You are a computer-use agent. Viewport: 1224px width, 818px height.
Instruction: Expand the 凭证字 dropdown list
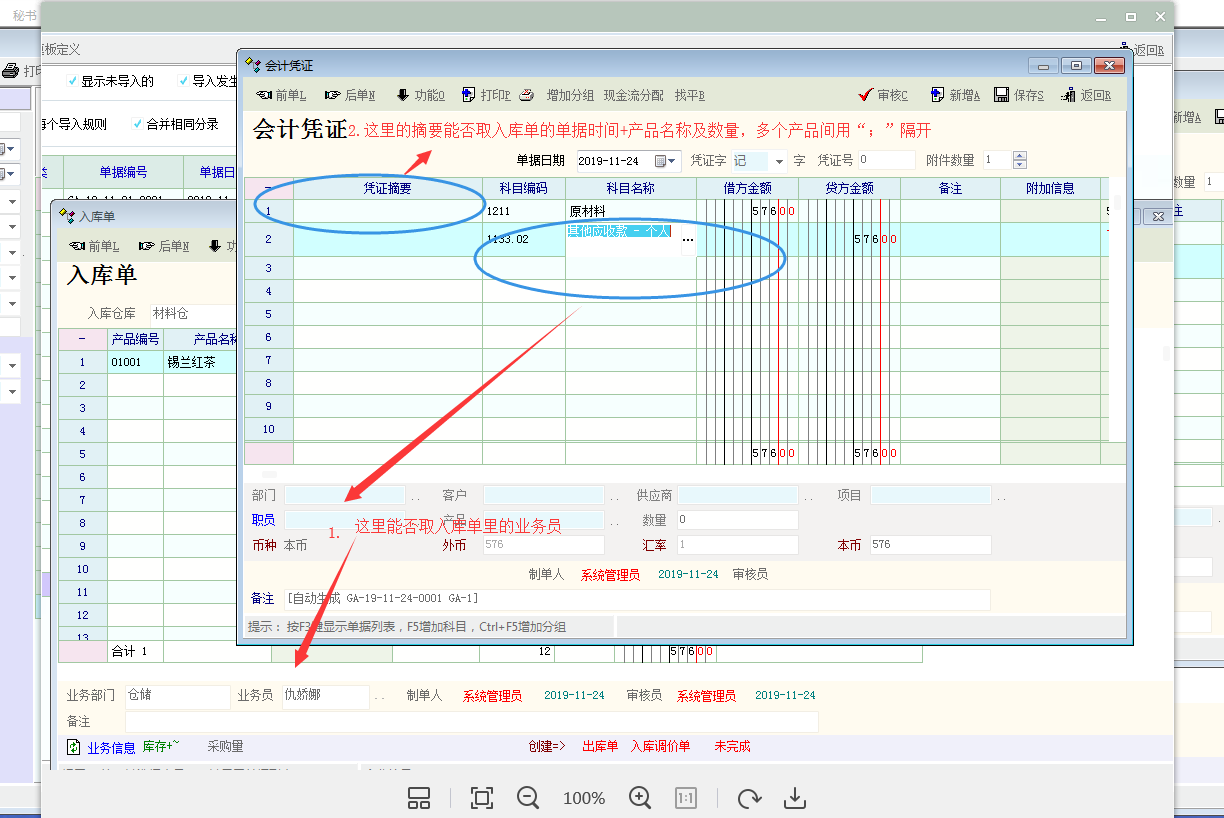[x=780, y=161]
